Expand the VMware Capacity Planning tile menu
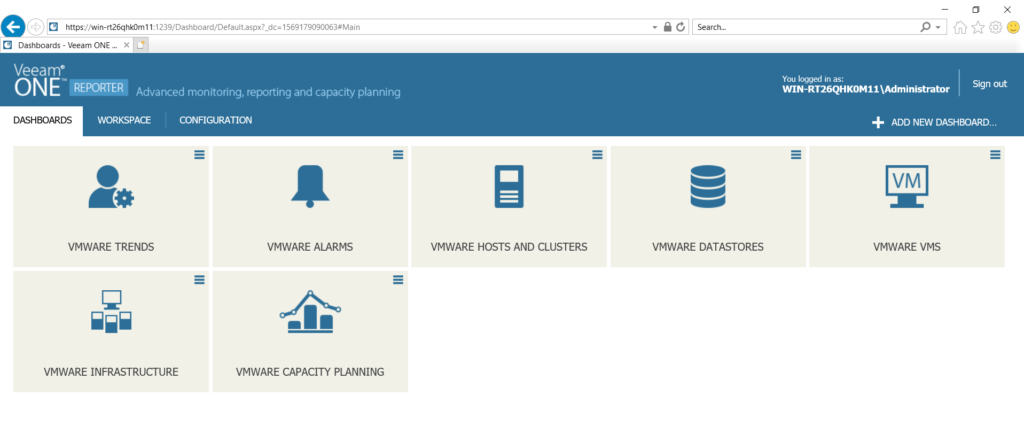Image resolution: width=1024 pixels, height=426 pixels. (398, 279)
